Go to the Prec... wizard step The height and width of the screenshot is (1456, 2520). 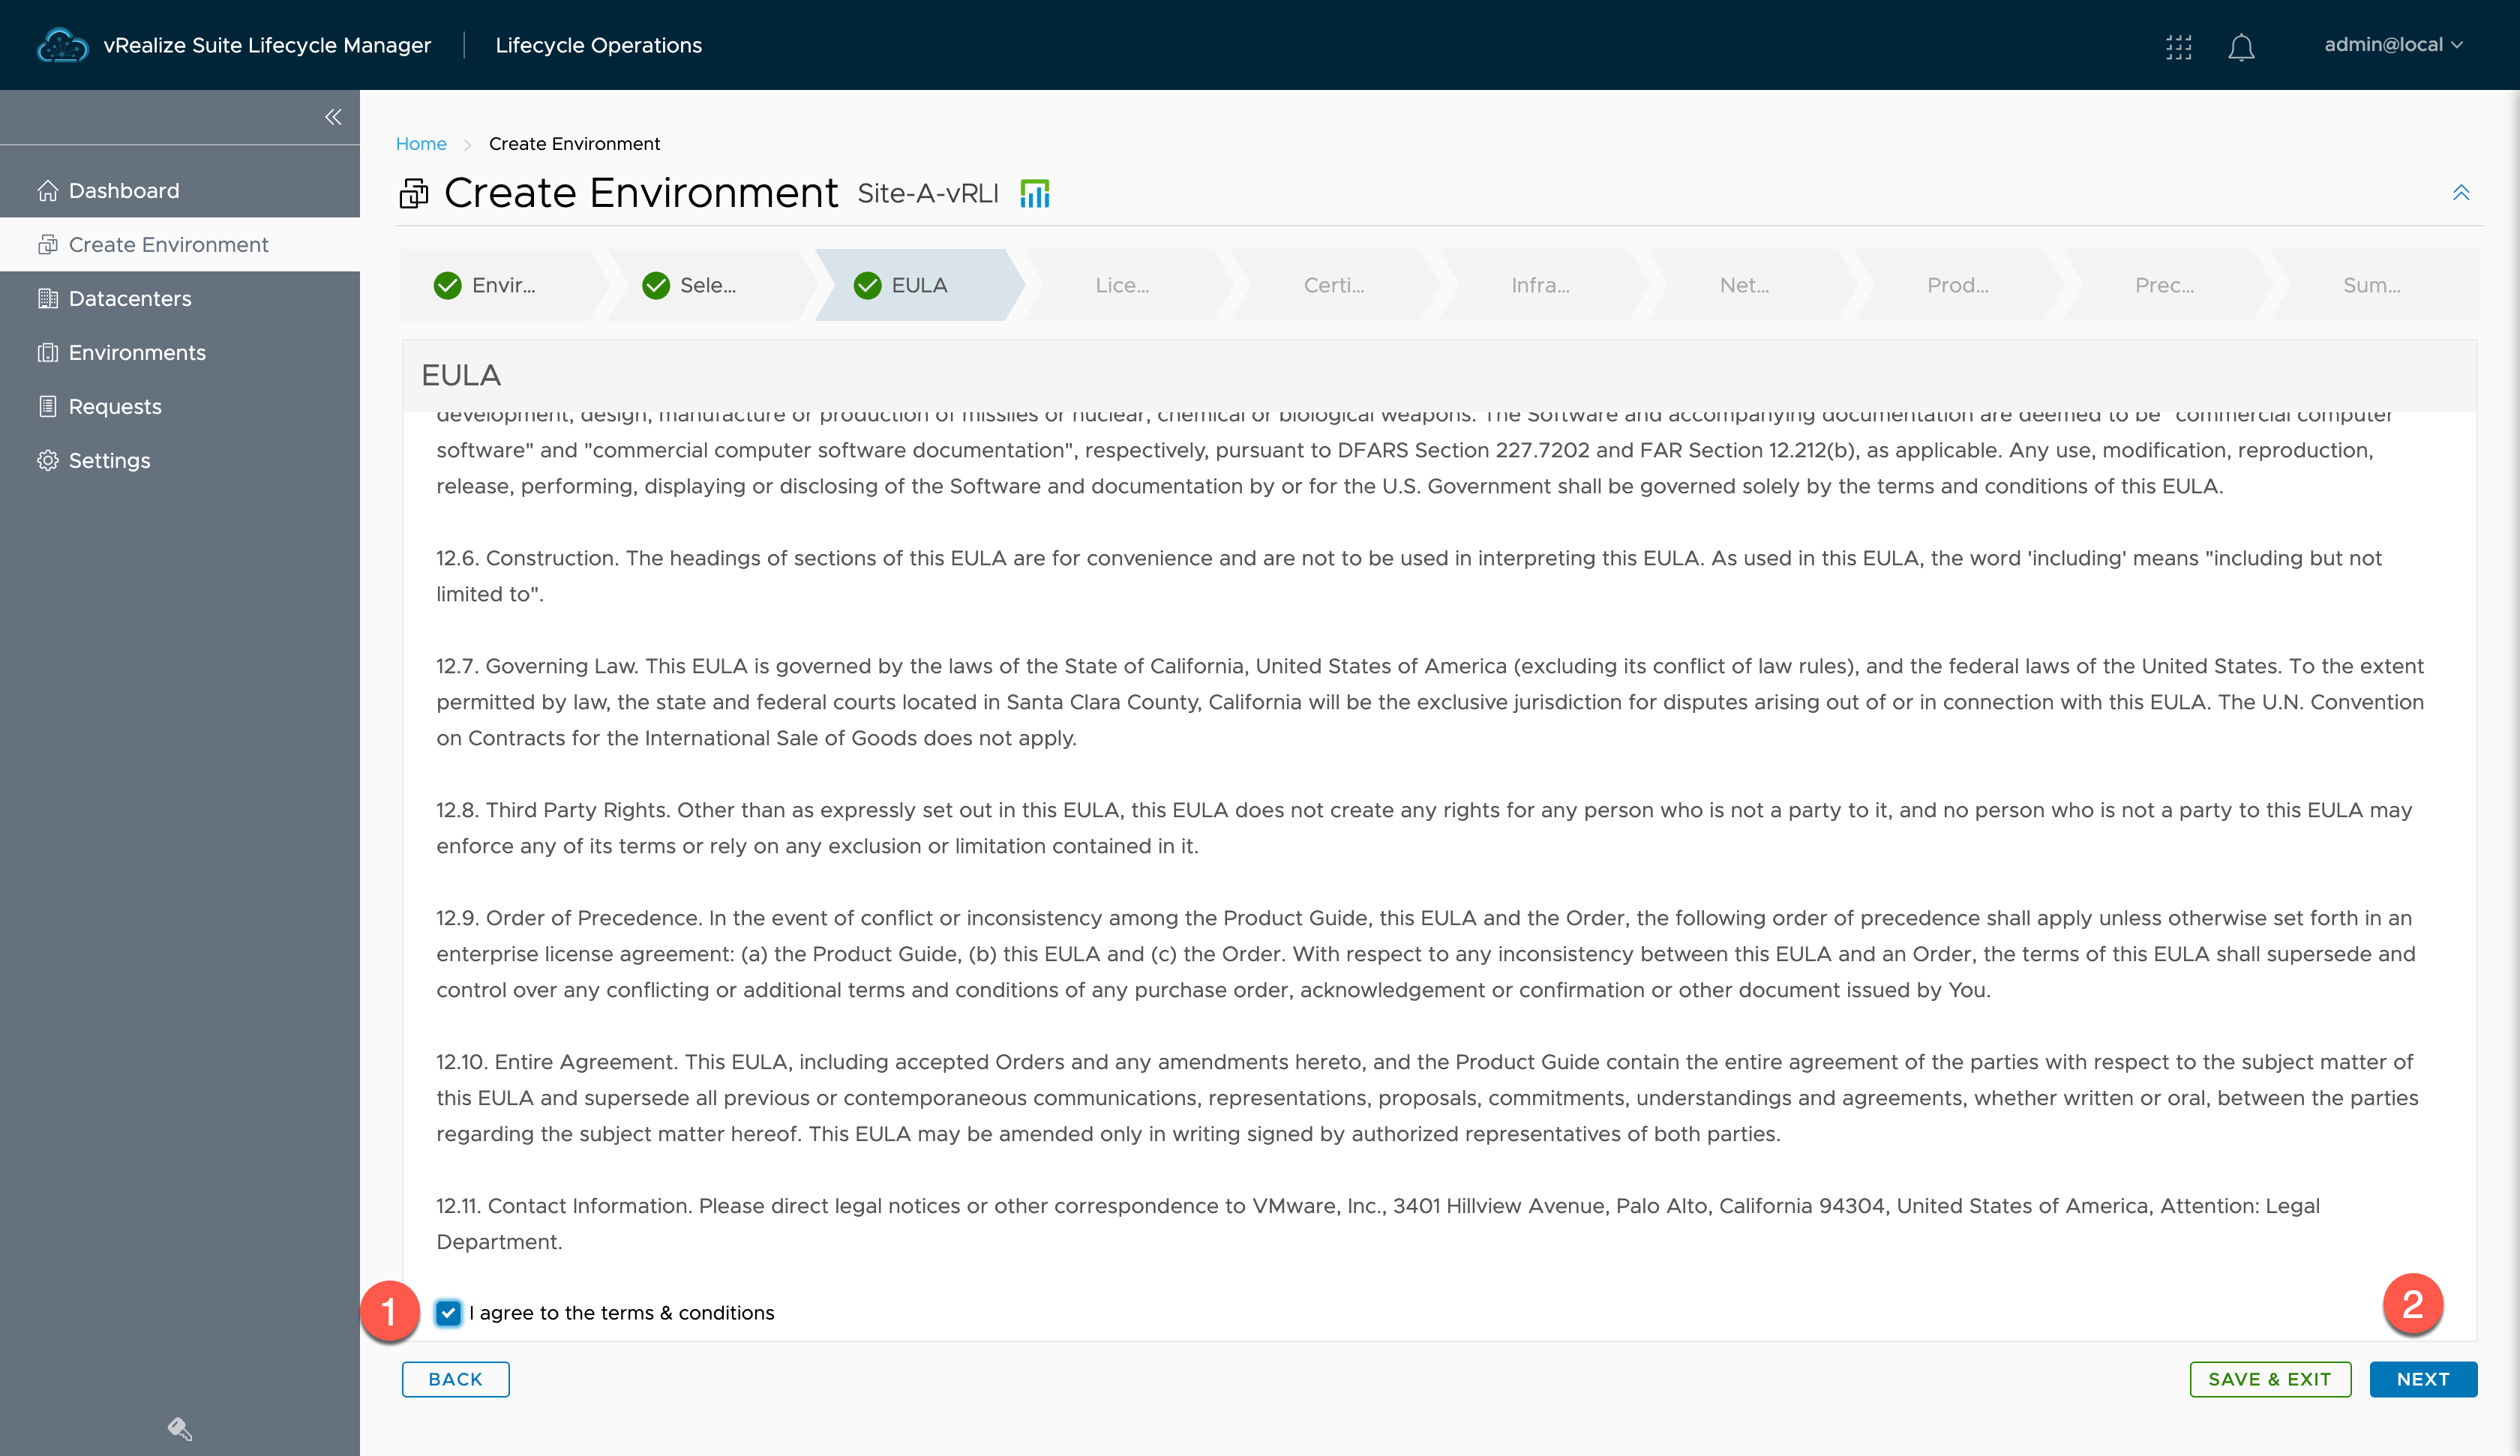[2164, 285]
